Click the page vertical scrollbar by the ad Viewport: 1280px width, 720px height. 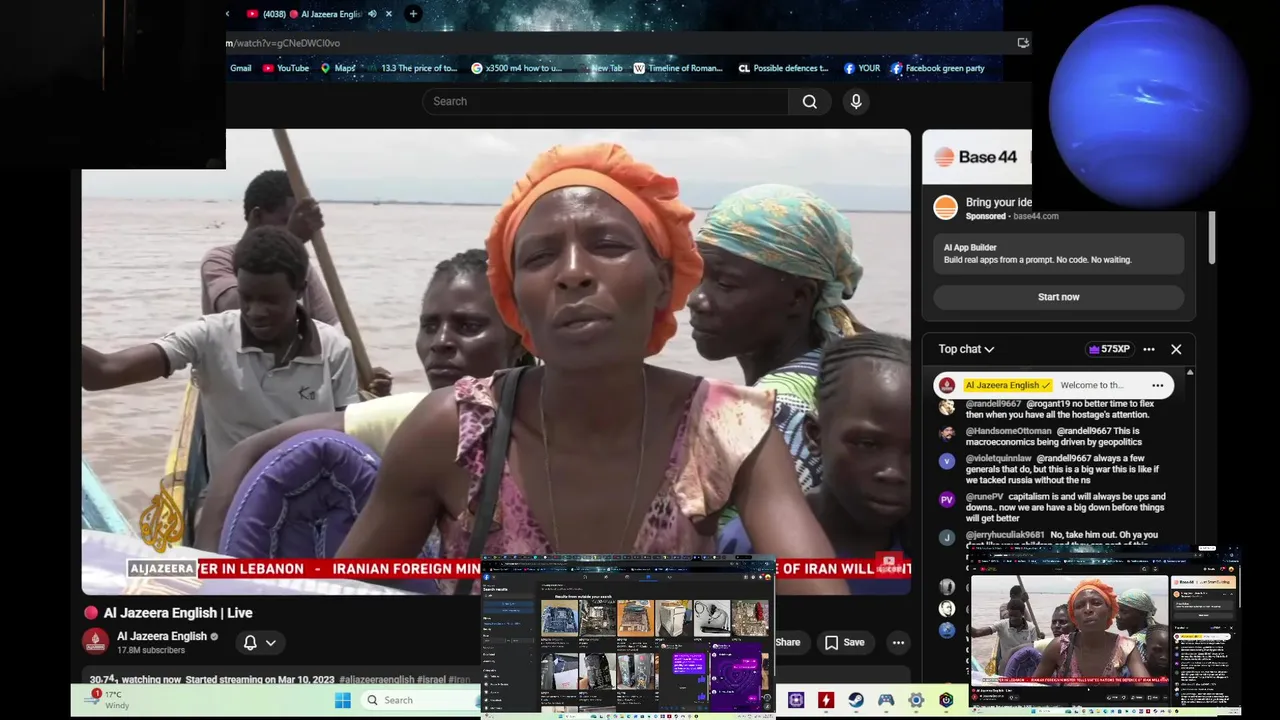[x=1211, y=238]
